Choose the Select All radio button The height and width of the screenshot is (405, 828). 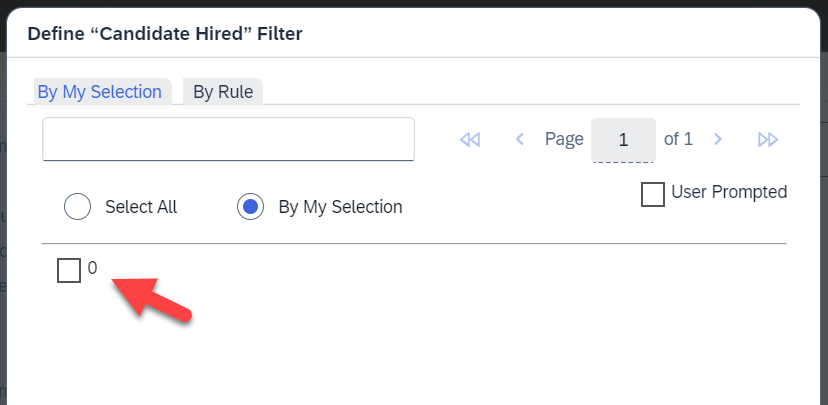77,206
